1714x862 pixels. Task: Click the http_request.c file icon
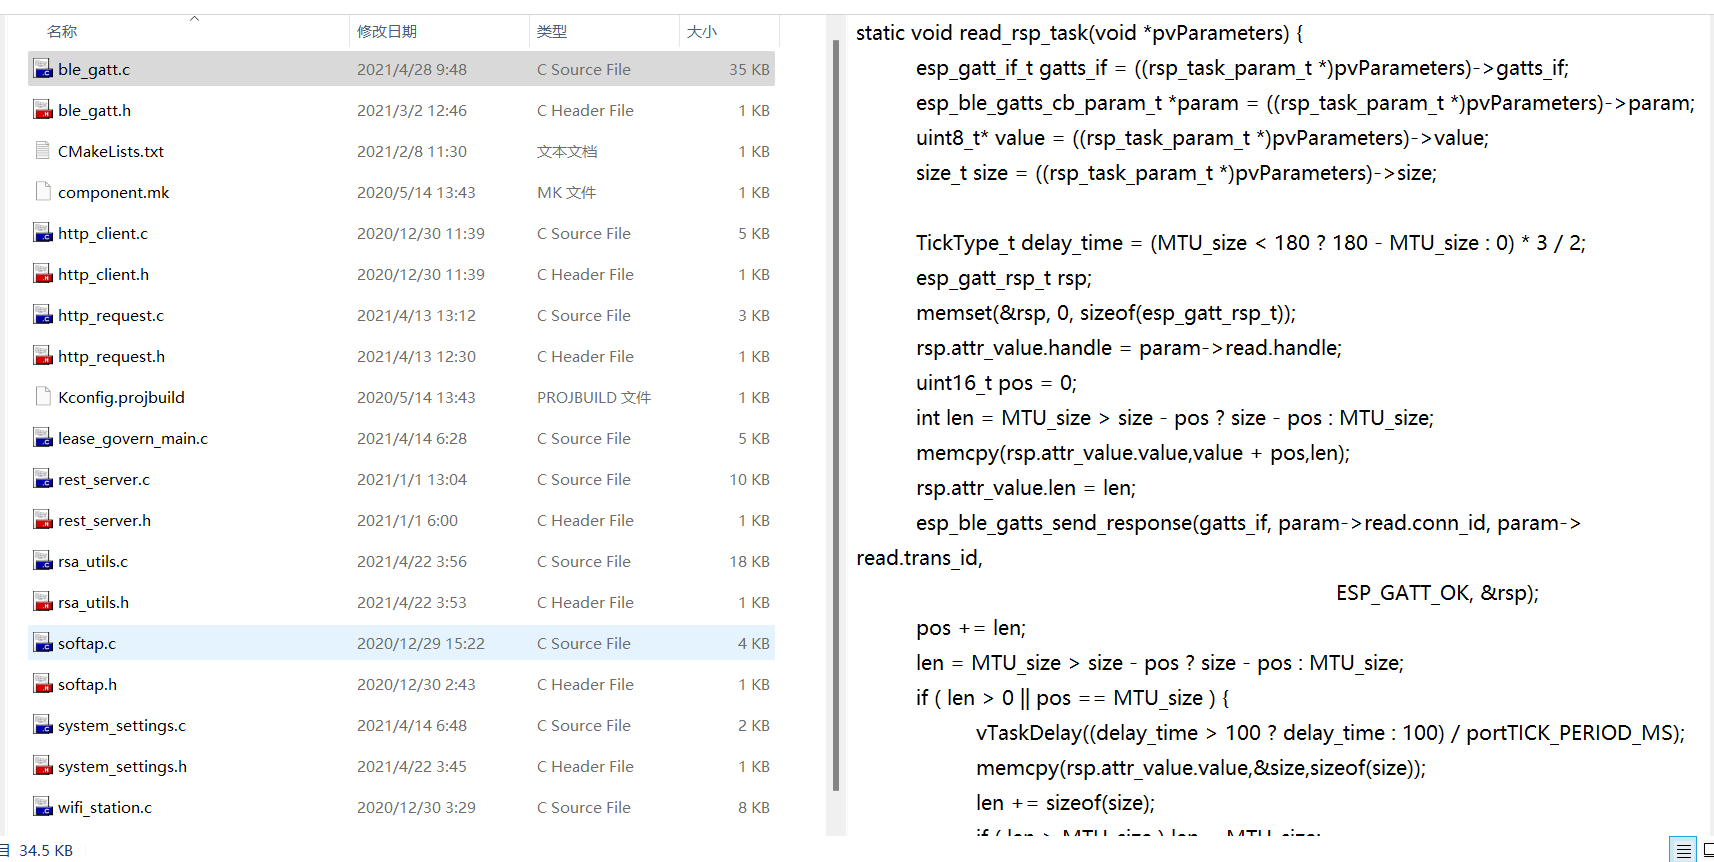[x=43, y=315]
